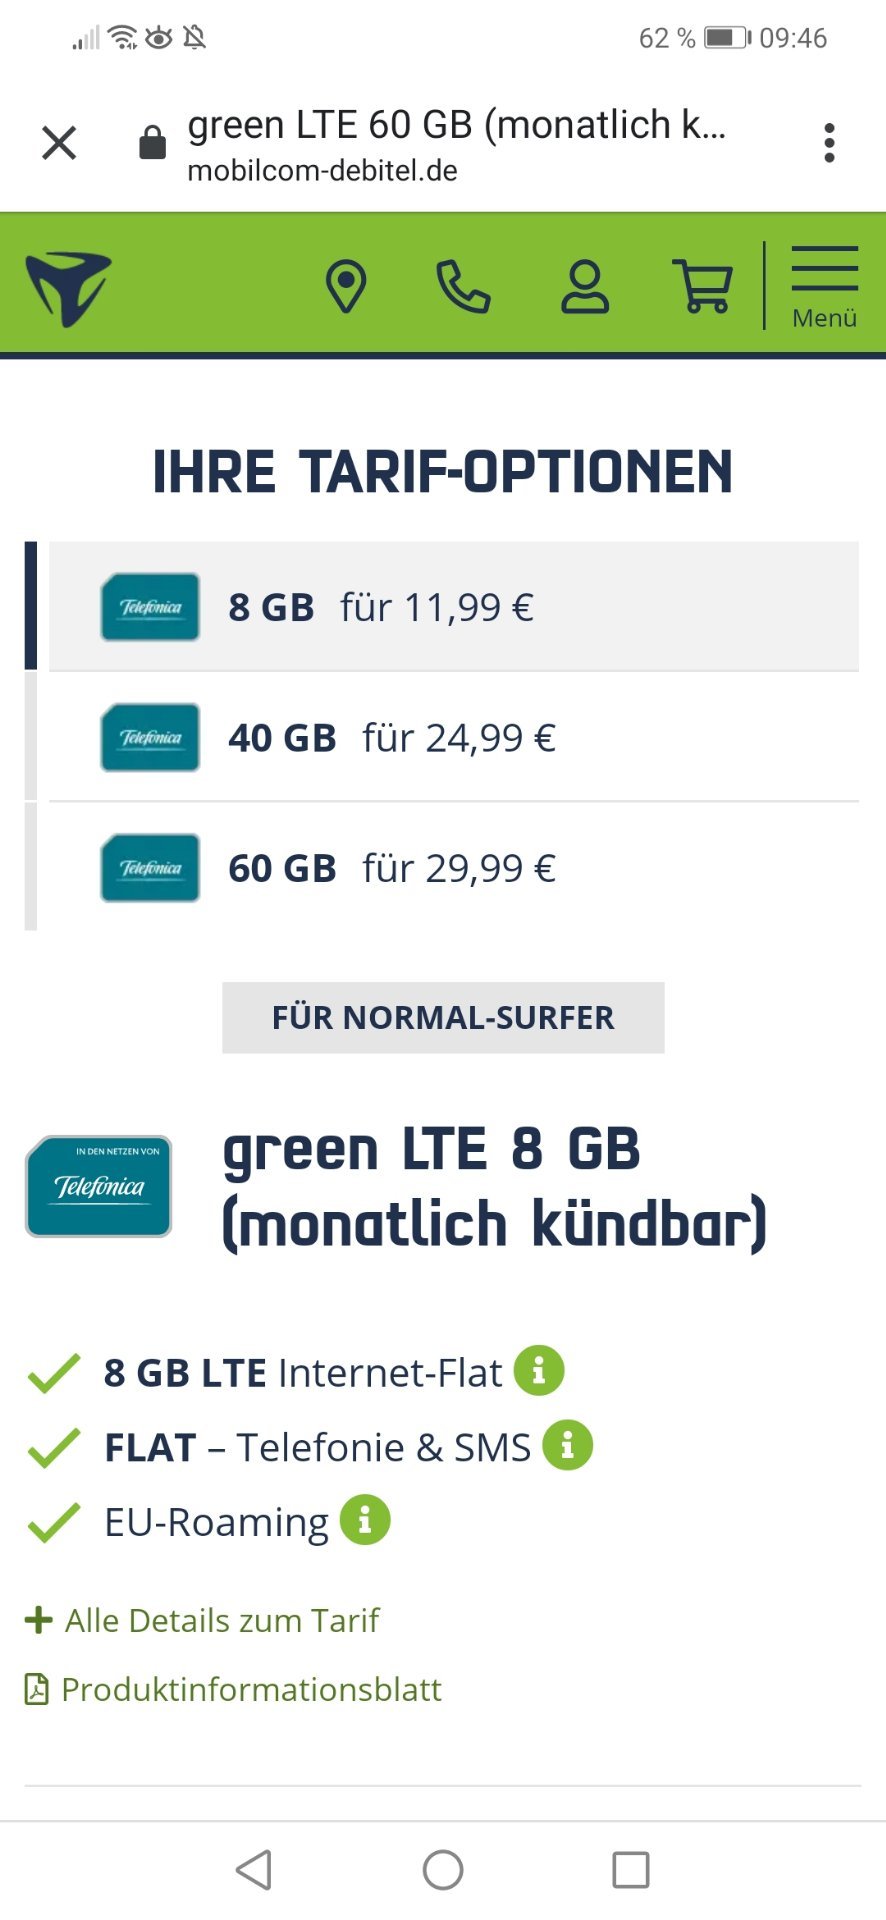Open the Produktinformationsblatt PDF link

tap(233, 1689)
